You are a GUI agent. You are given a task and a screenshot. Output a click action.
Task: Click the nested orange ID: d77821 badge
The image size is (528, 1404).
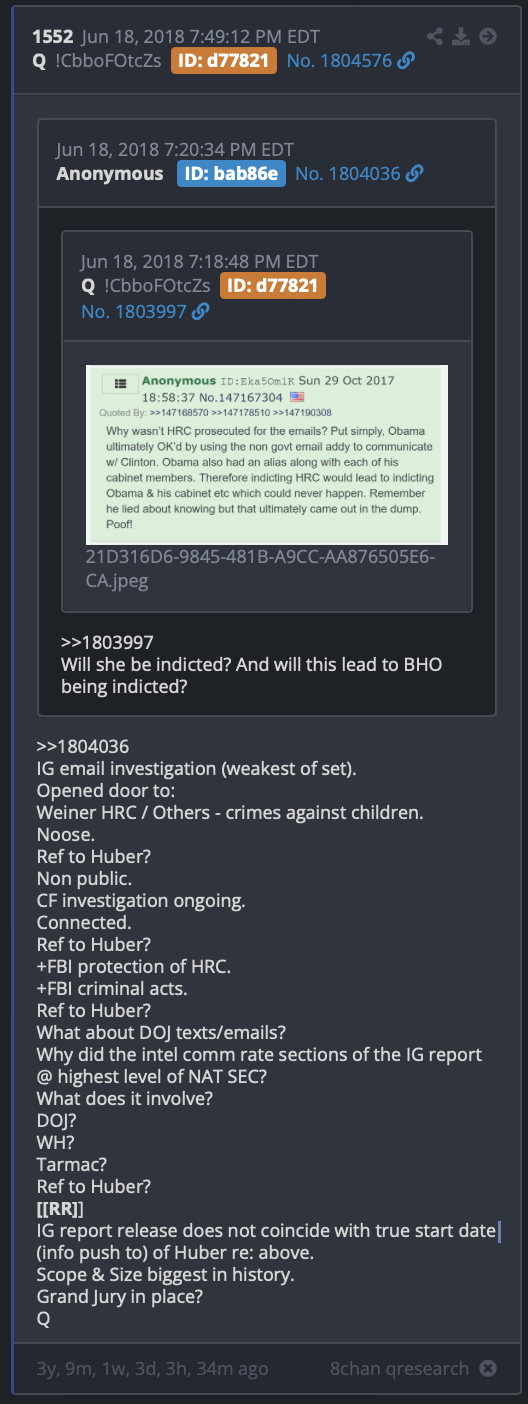[x=273, y=286]
